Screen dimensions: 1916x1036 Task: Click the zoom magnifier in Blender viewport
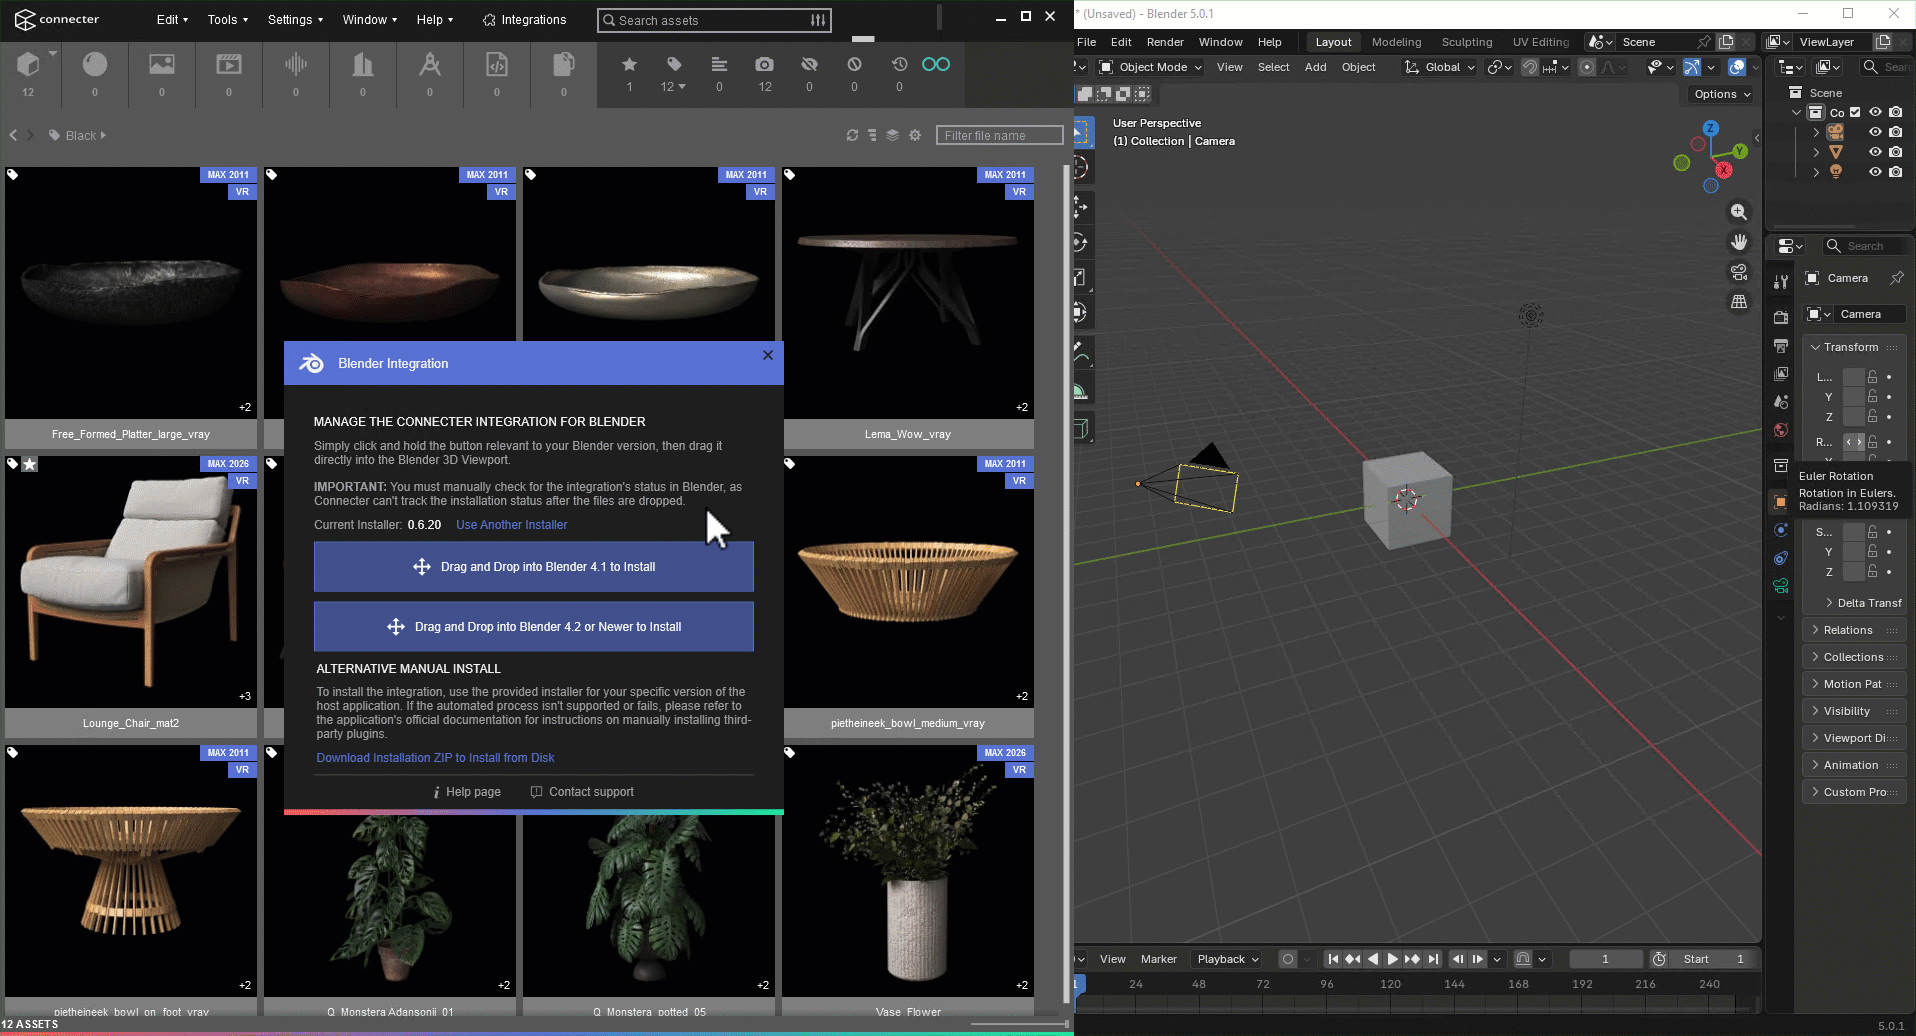pyautogui.click(x=1739, y=212)
